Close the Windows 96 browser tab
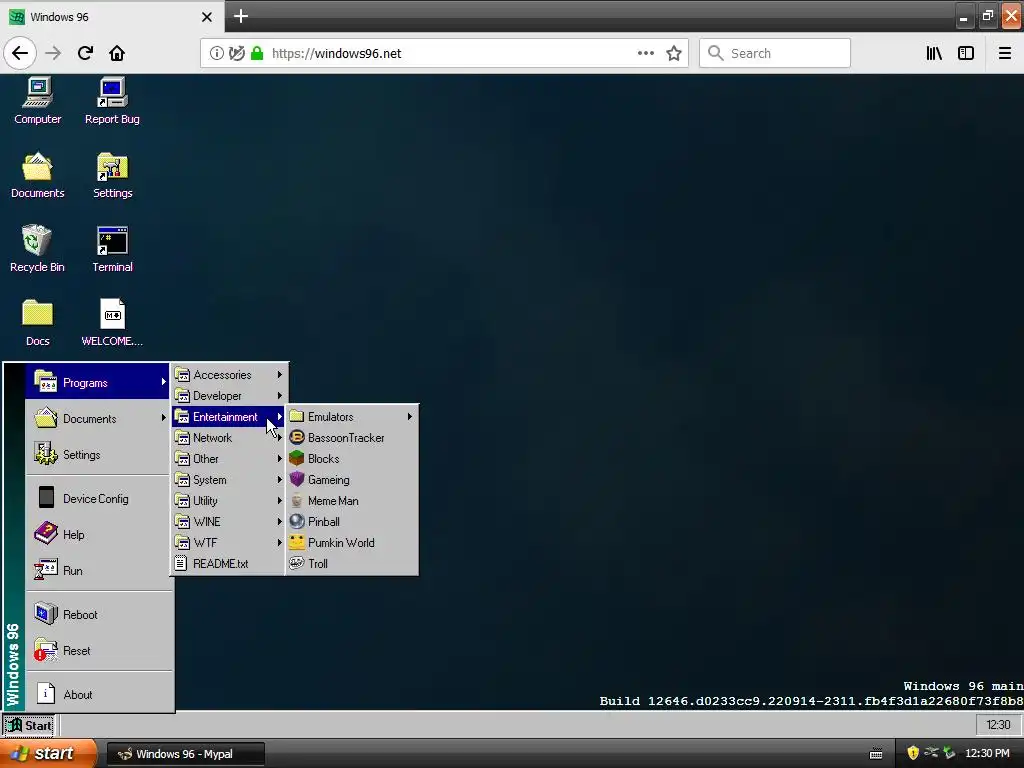This screenshot has width=1024, height=768. [x=206, y=17]
